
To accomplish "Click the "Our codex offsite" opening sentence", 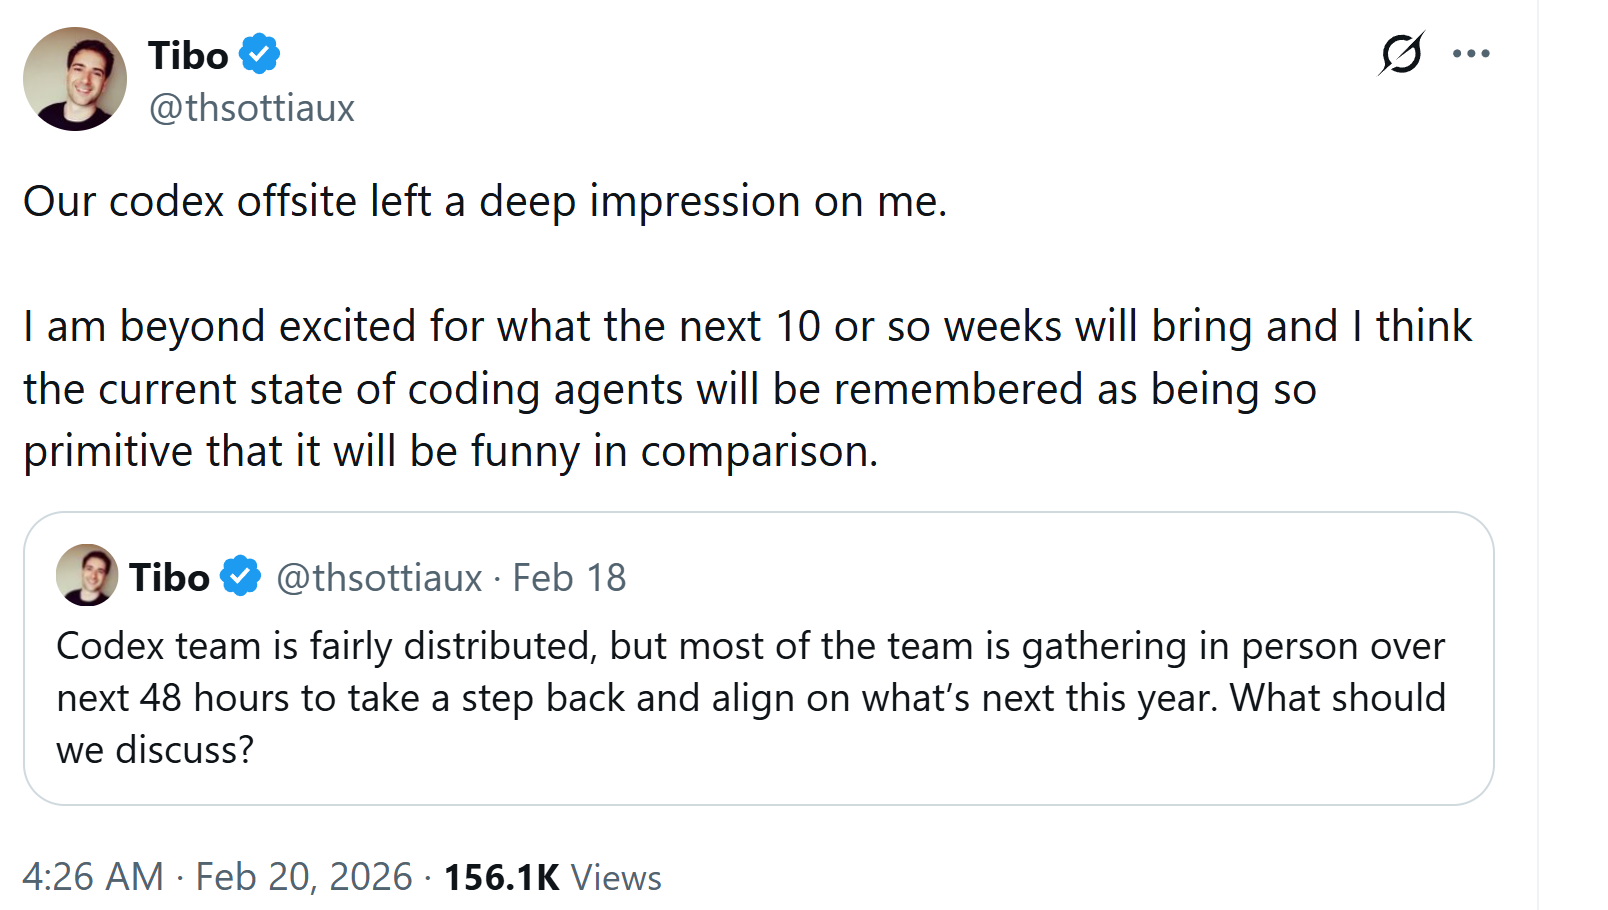I will (x=485, y=201).
